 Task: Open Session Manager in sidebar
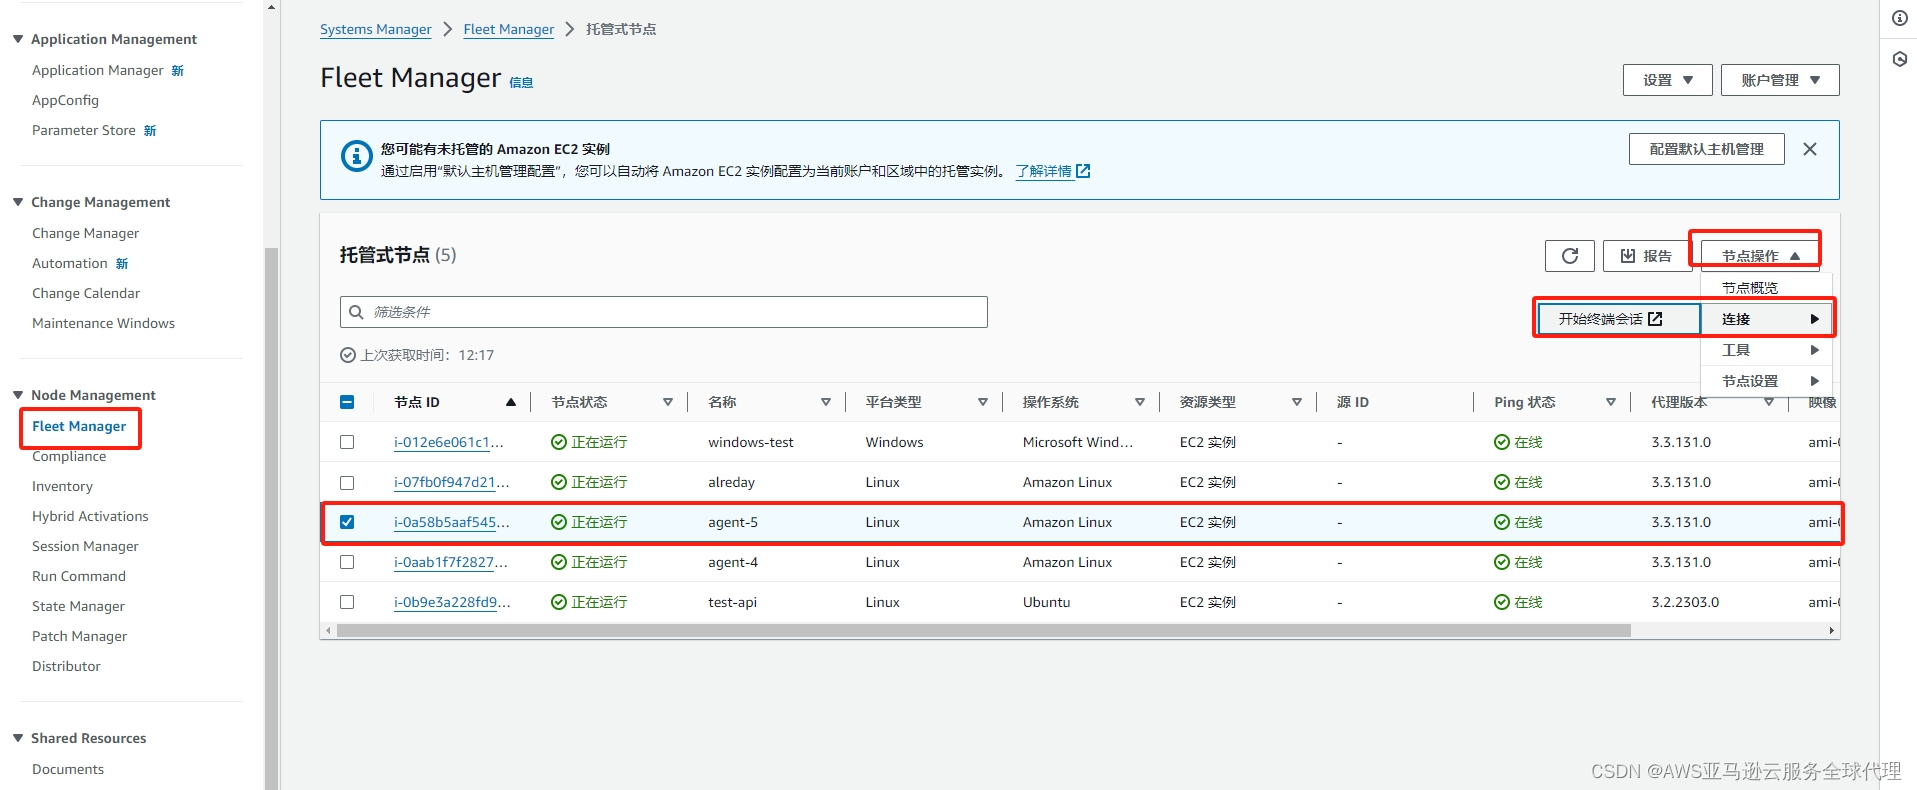[x=85, y=546]
